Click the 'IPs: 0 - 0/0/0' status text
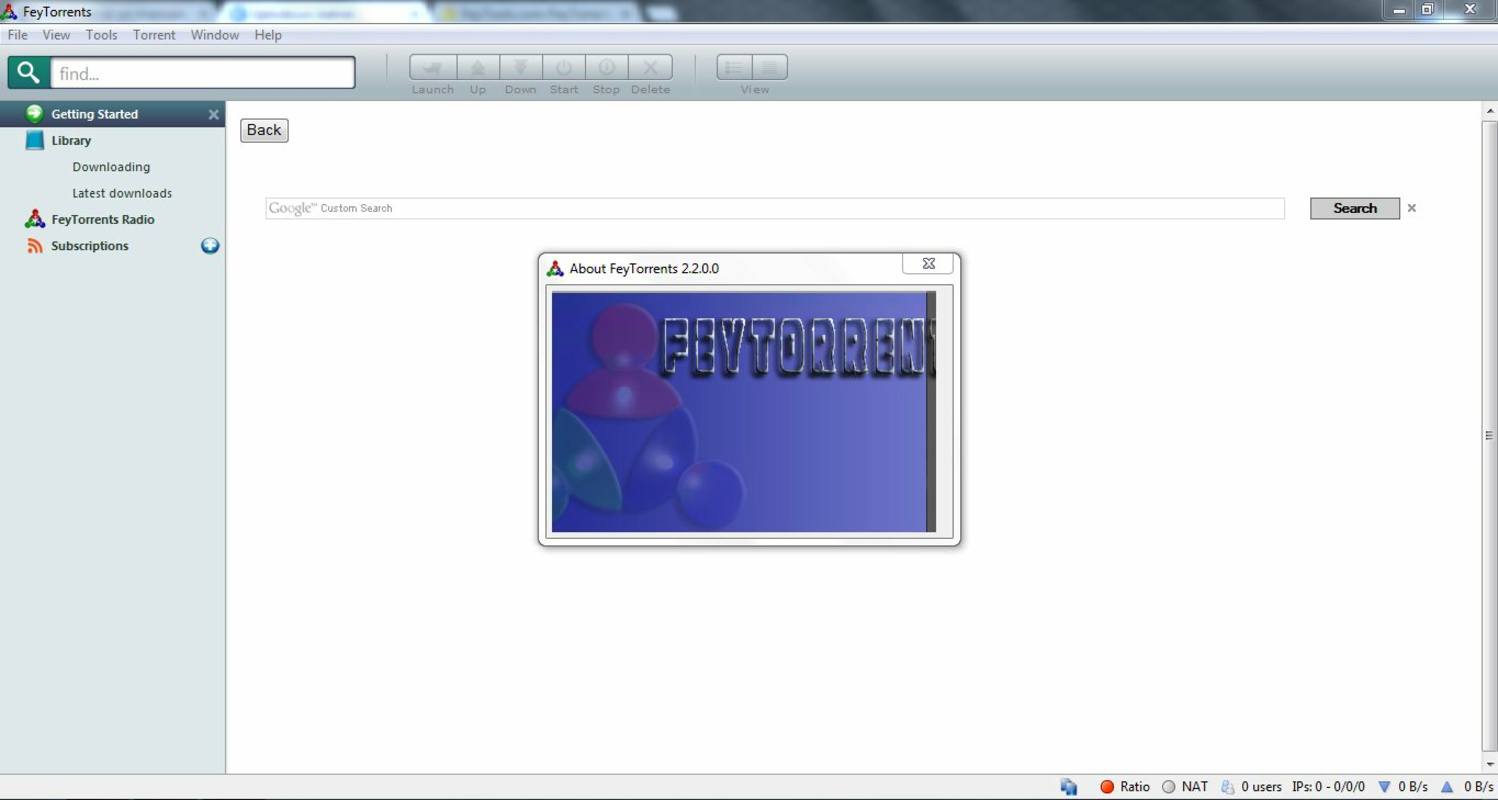 click(1328, 787)
